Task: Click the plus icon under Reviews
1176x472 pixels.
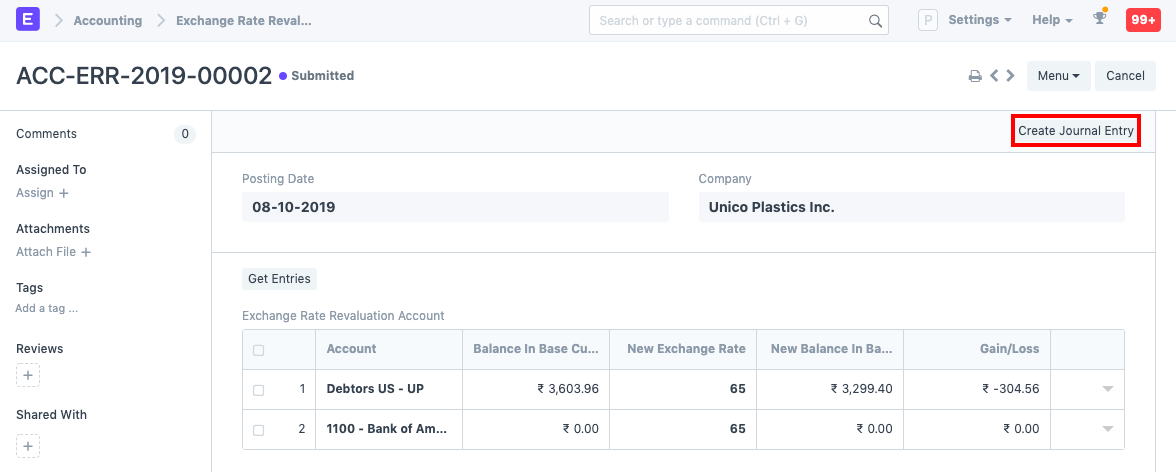Action: pyautogui.click(x=28, y=376)
